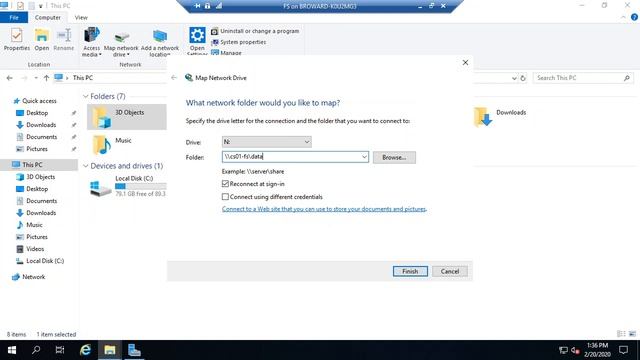Launch Internet Explorer from the taskbar

[85, 350]
